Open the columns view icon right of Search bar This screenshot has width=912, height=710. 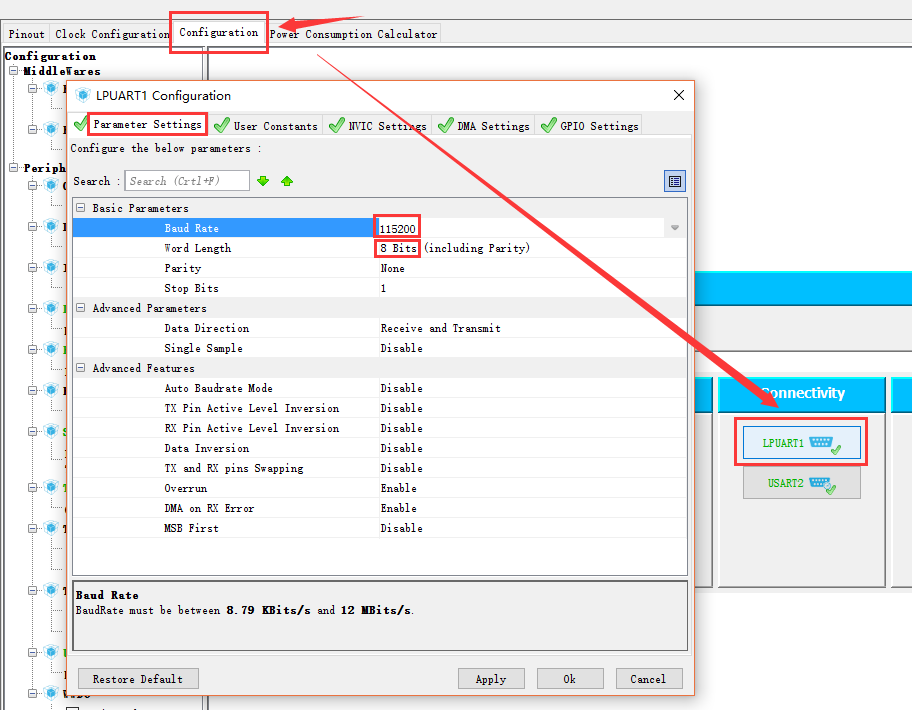[674, 181]
